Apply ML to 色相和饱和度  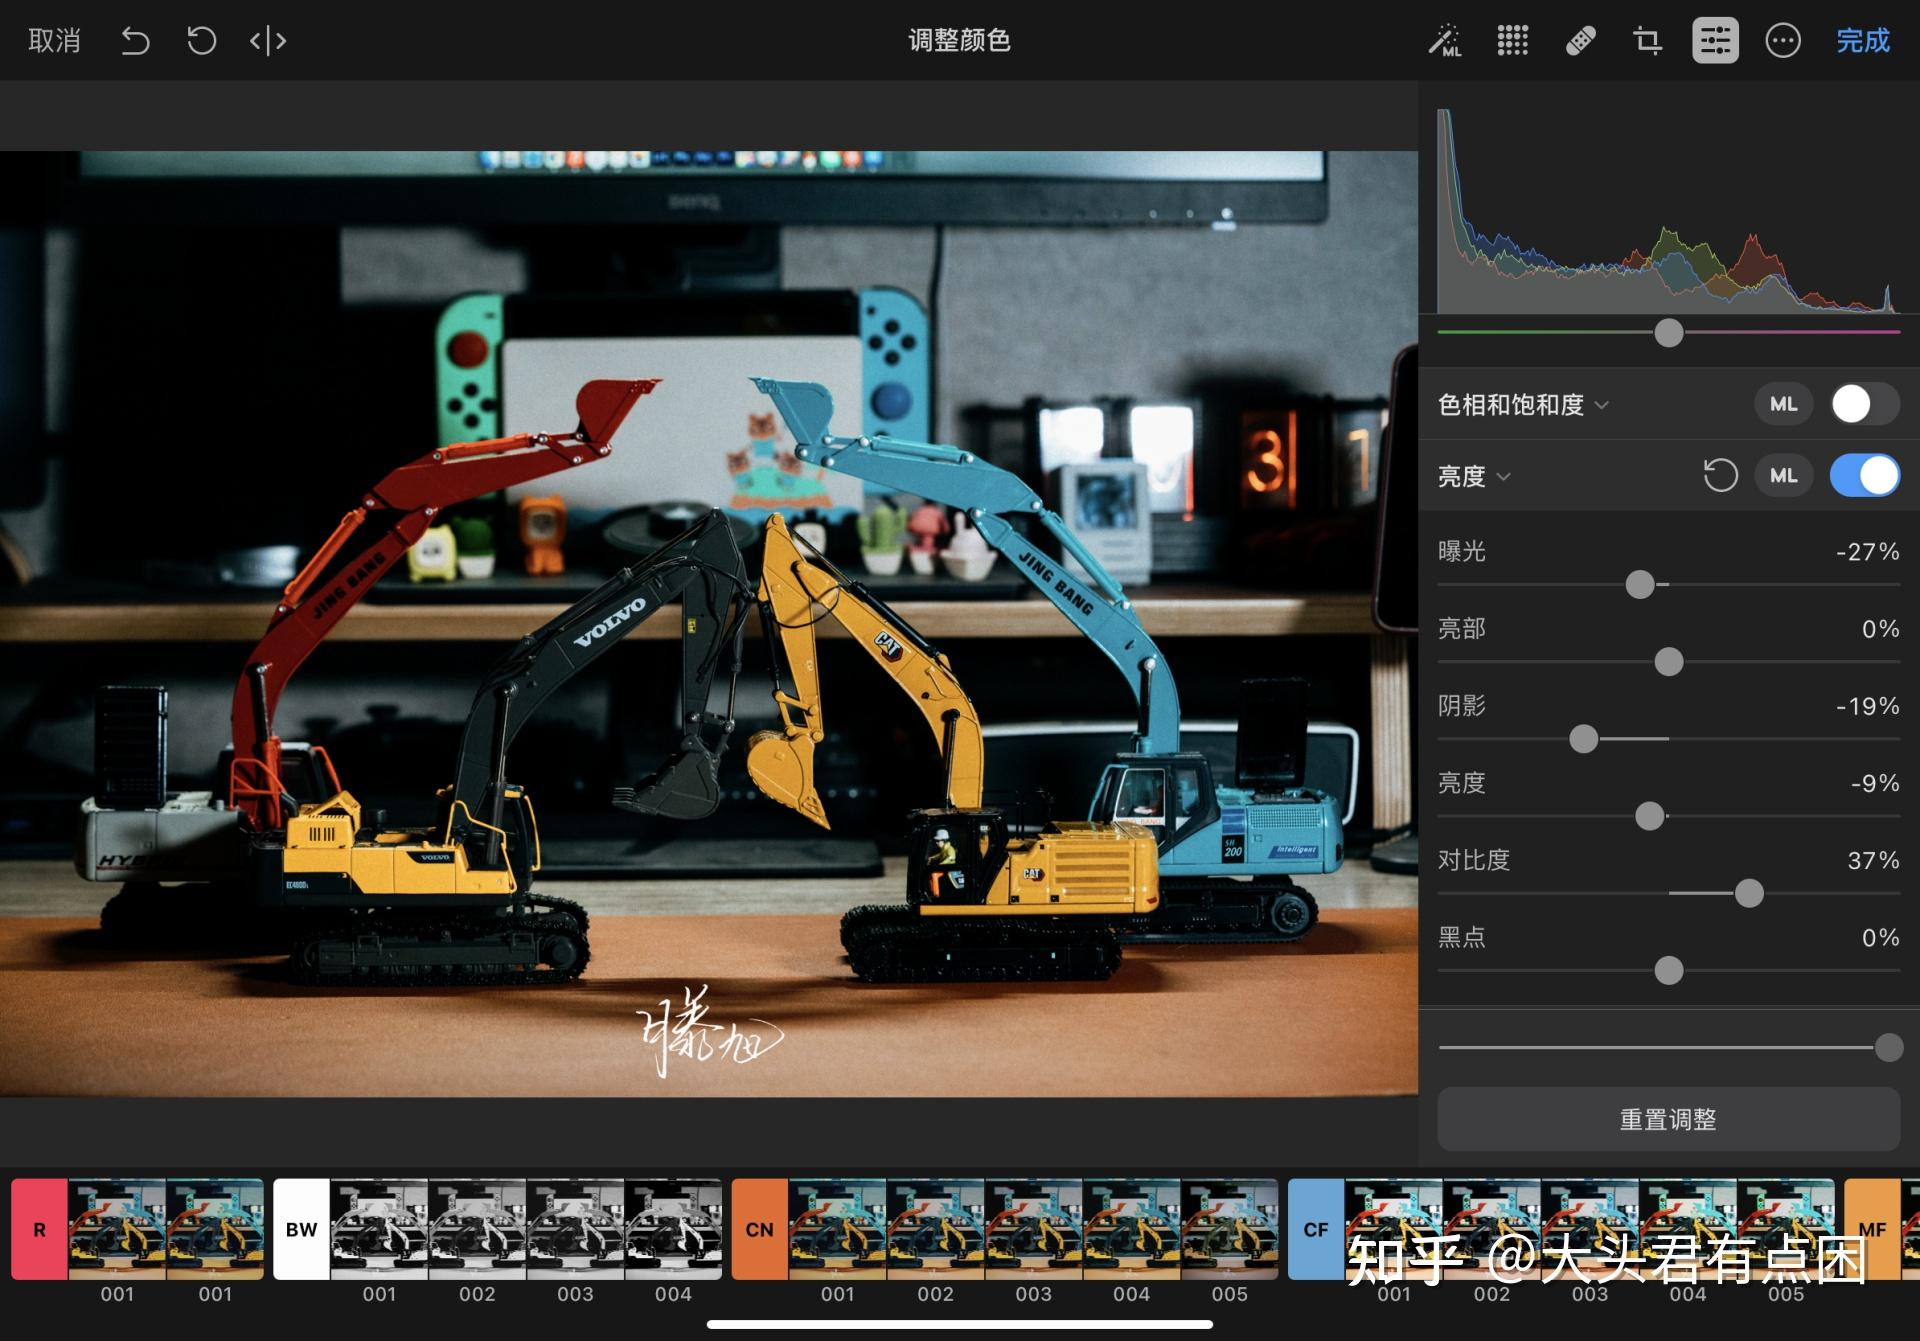pyautogui.click(x=1784, y=404)
